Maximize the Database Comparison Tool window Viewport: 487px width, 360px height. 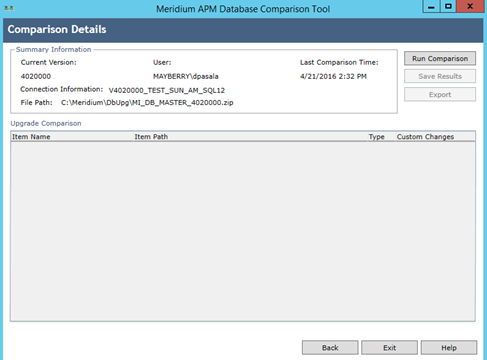(x=448, y=6)
